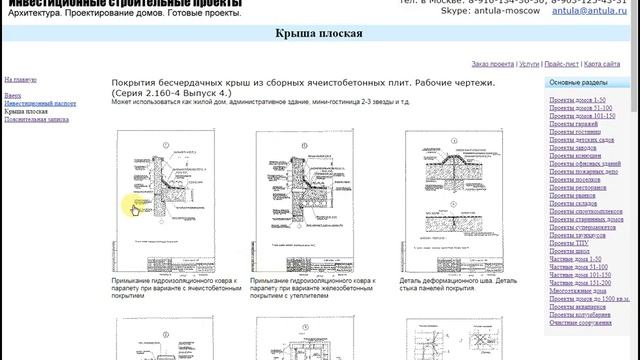The width and height of the screenshot is (640, 360).
Task: Open Проекты складов section
Action: pos(573,203)
